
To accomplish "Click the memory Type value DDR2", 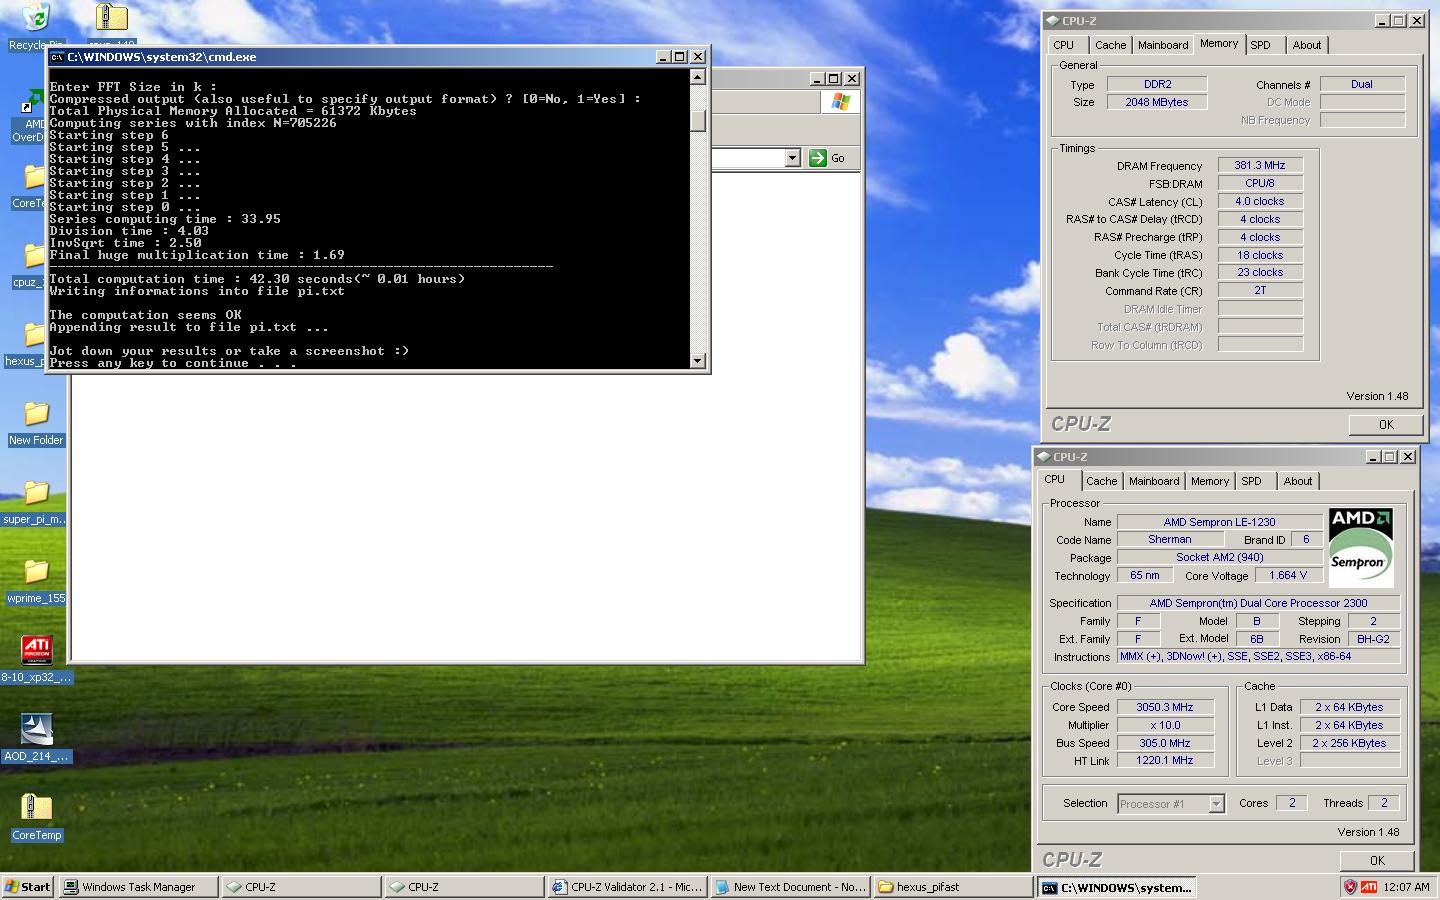I will pyautogui.click(x=1157, y=85).
